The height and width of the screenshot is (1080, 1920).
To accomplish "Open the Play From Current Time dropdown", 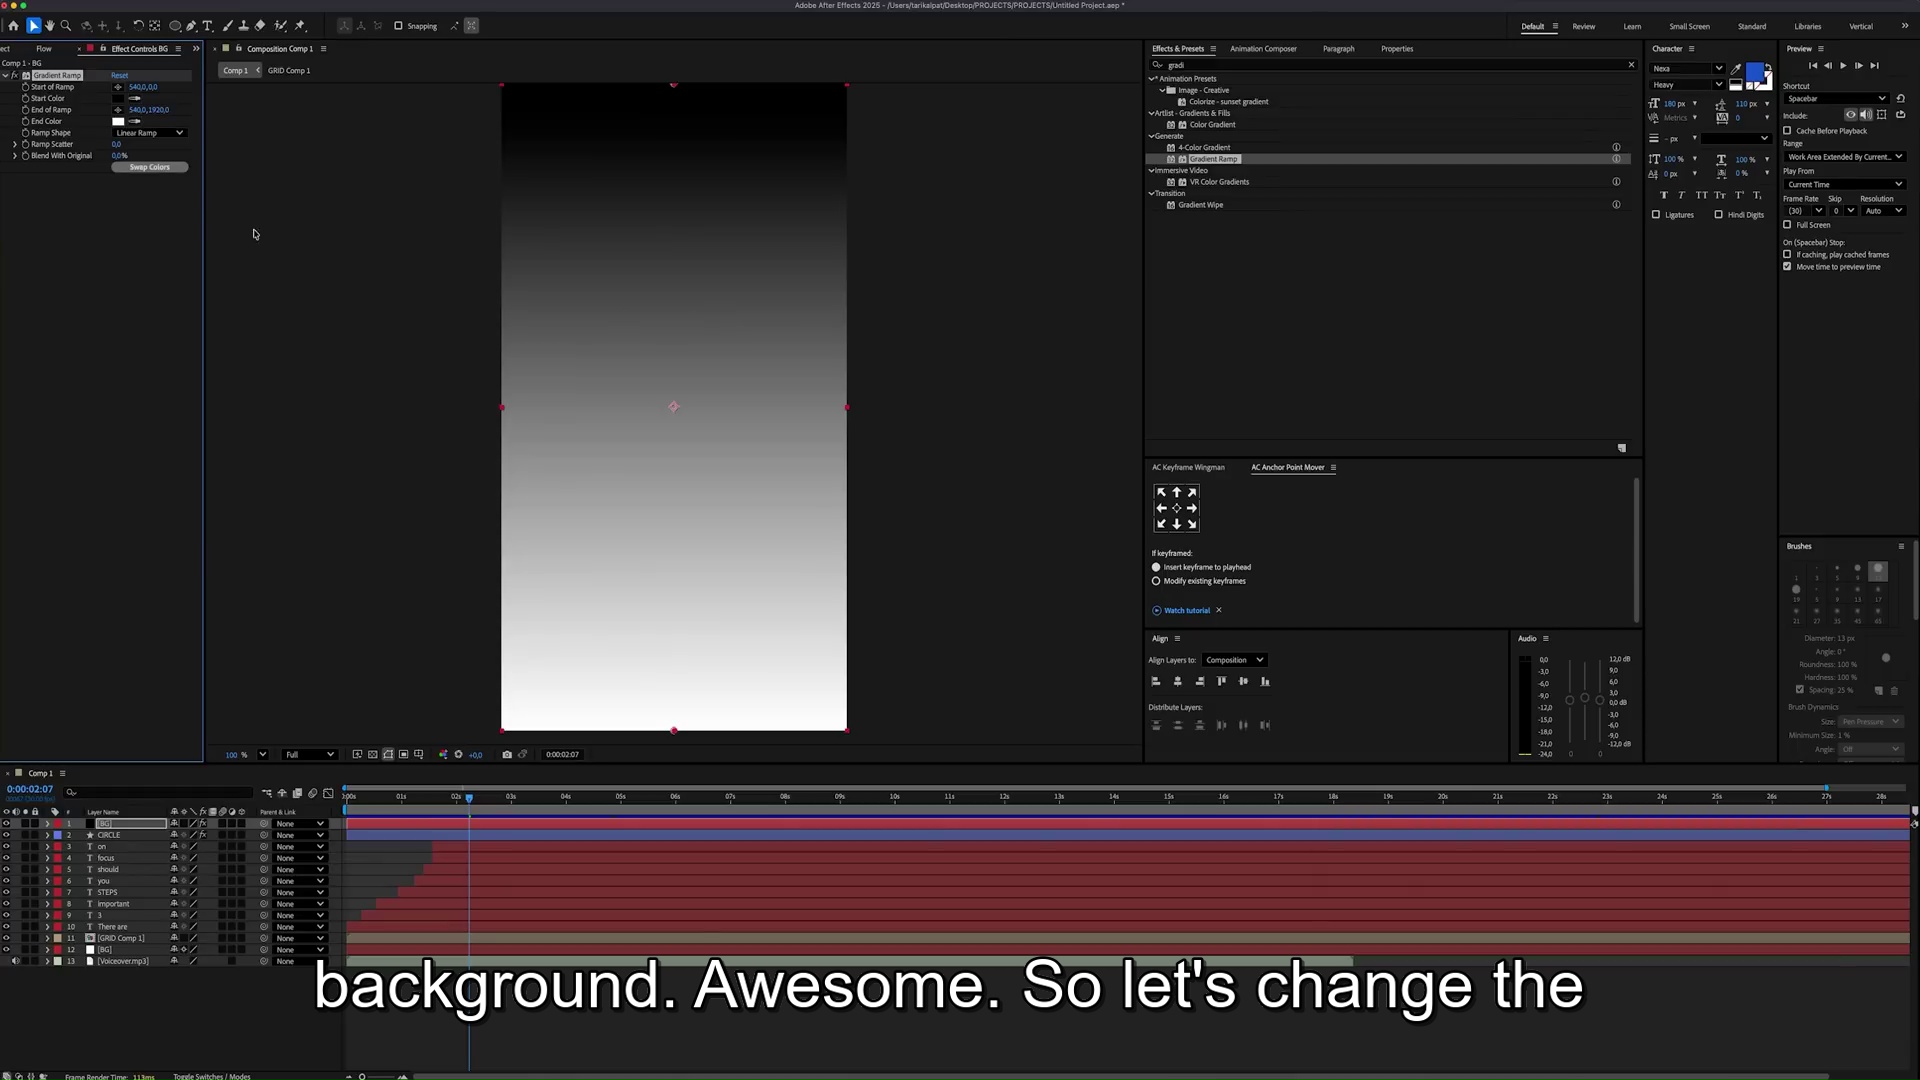I will tap(1844, 185).
